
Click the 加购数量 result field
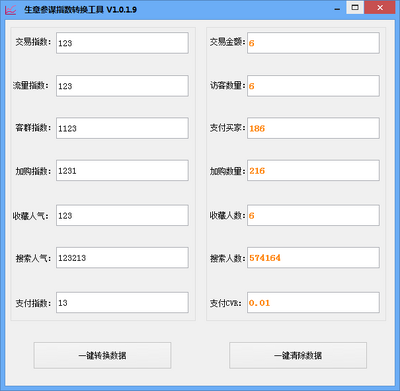tap(313, 171)
